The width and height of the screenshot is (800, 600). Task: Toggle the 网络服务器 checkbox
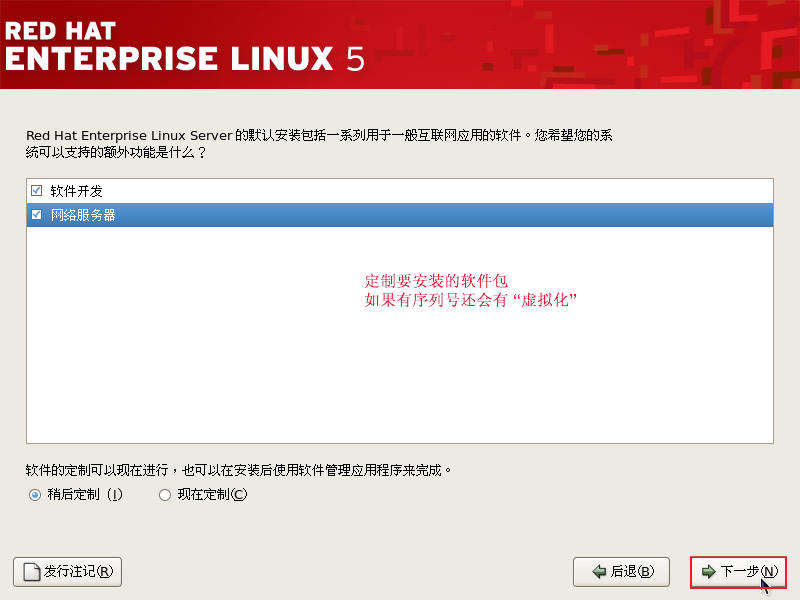click(x=36, y=215)
